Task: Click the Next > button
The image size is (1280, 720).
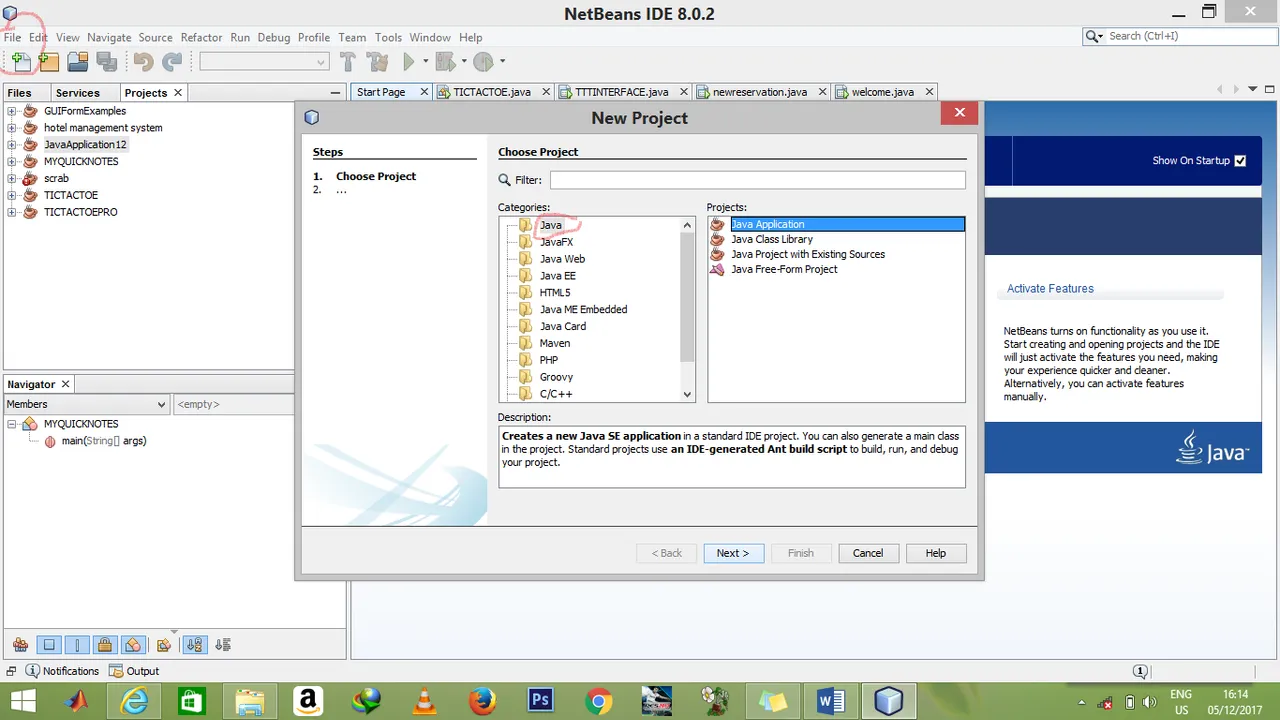Action: [x=733, y=553]
